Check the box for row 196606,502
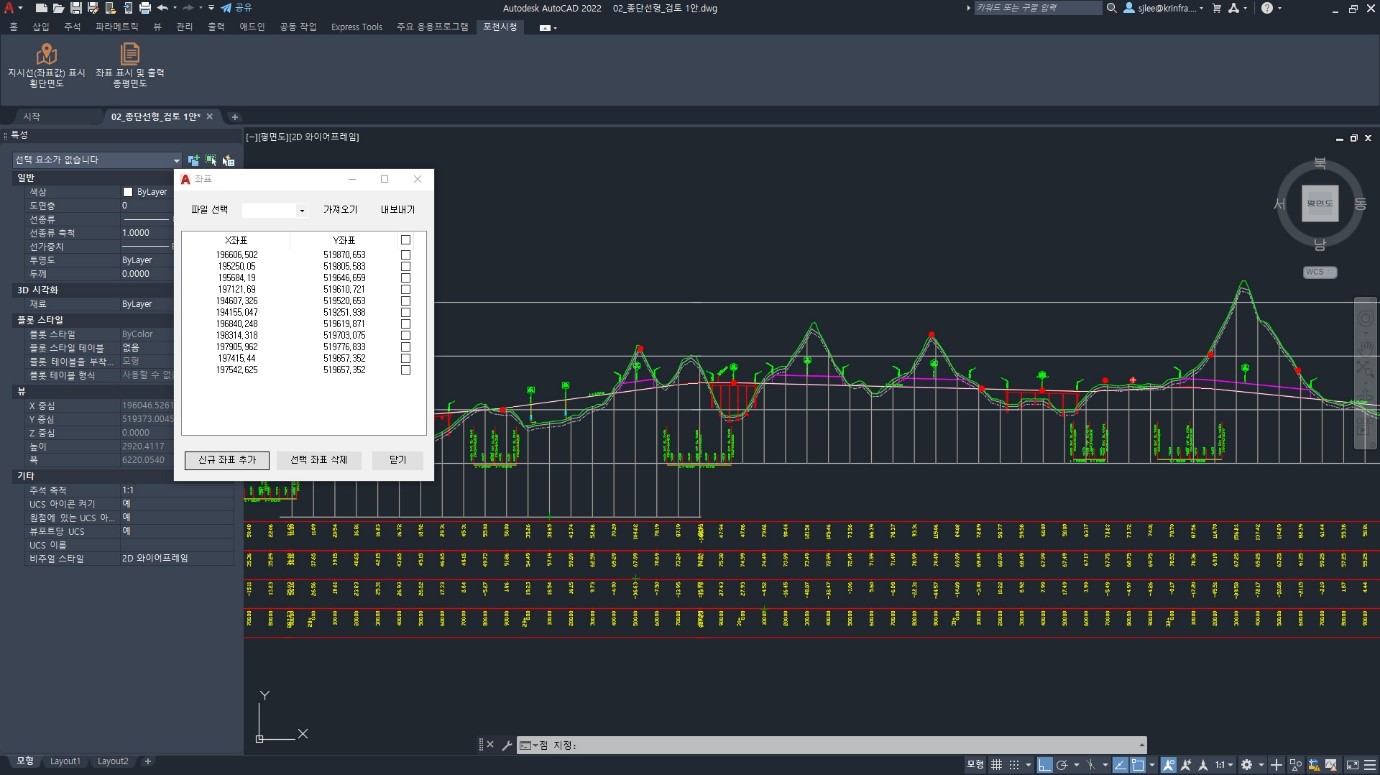The image size is (1380, 775). pyautogui.click(x=405, y=255)
